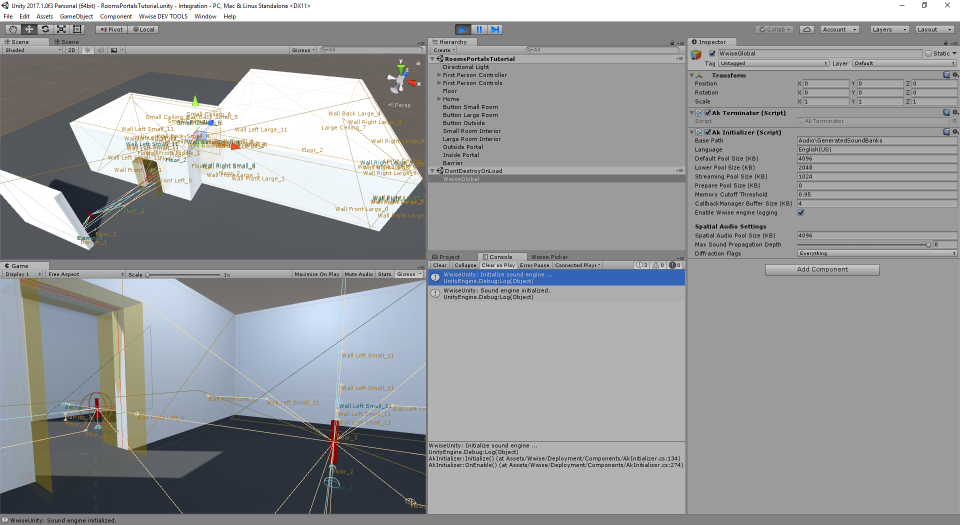Select the Rect Transform tool

click(x=76, y=29)
